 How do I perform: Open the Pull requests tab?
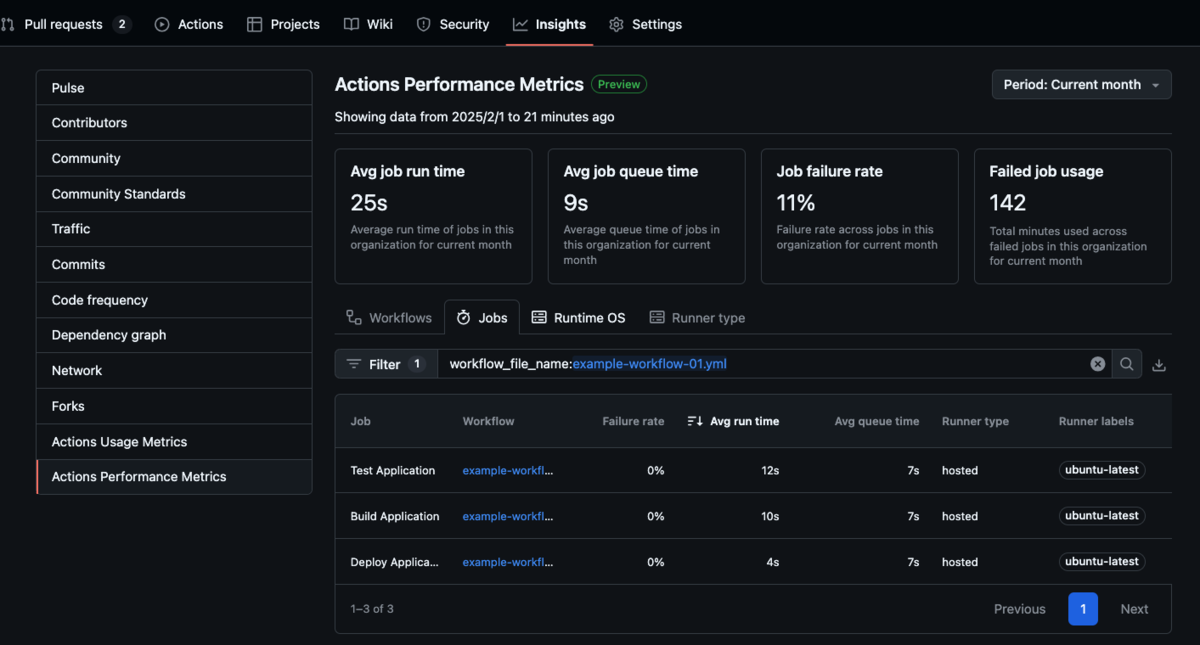(66, 24)
